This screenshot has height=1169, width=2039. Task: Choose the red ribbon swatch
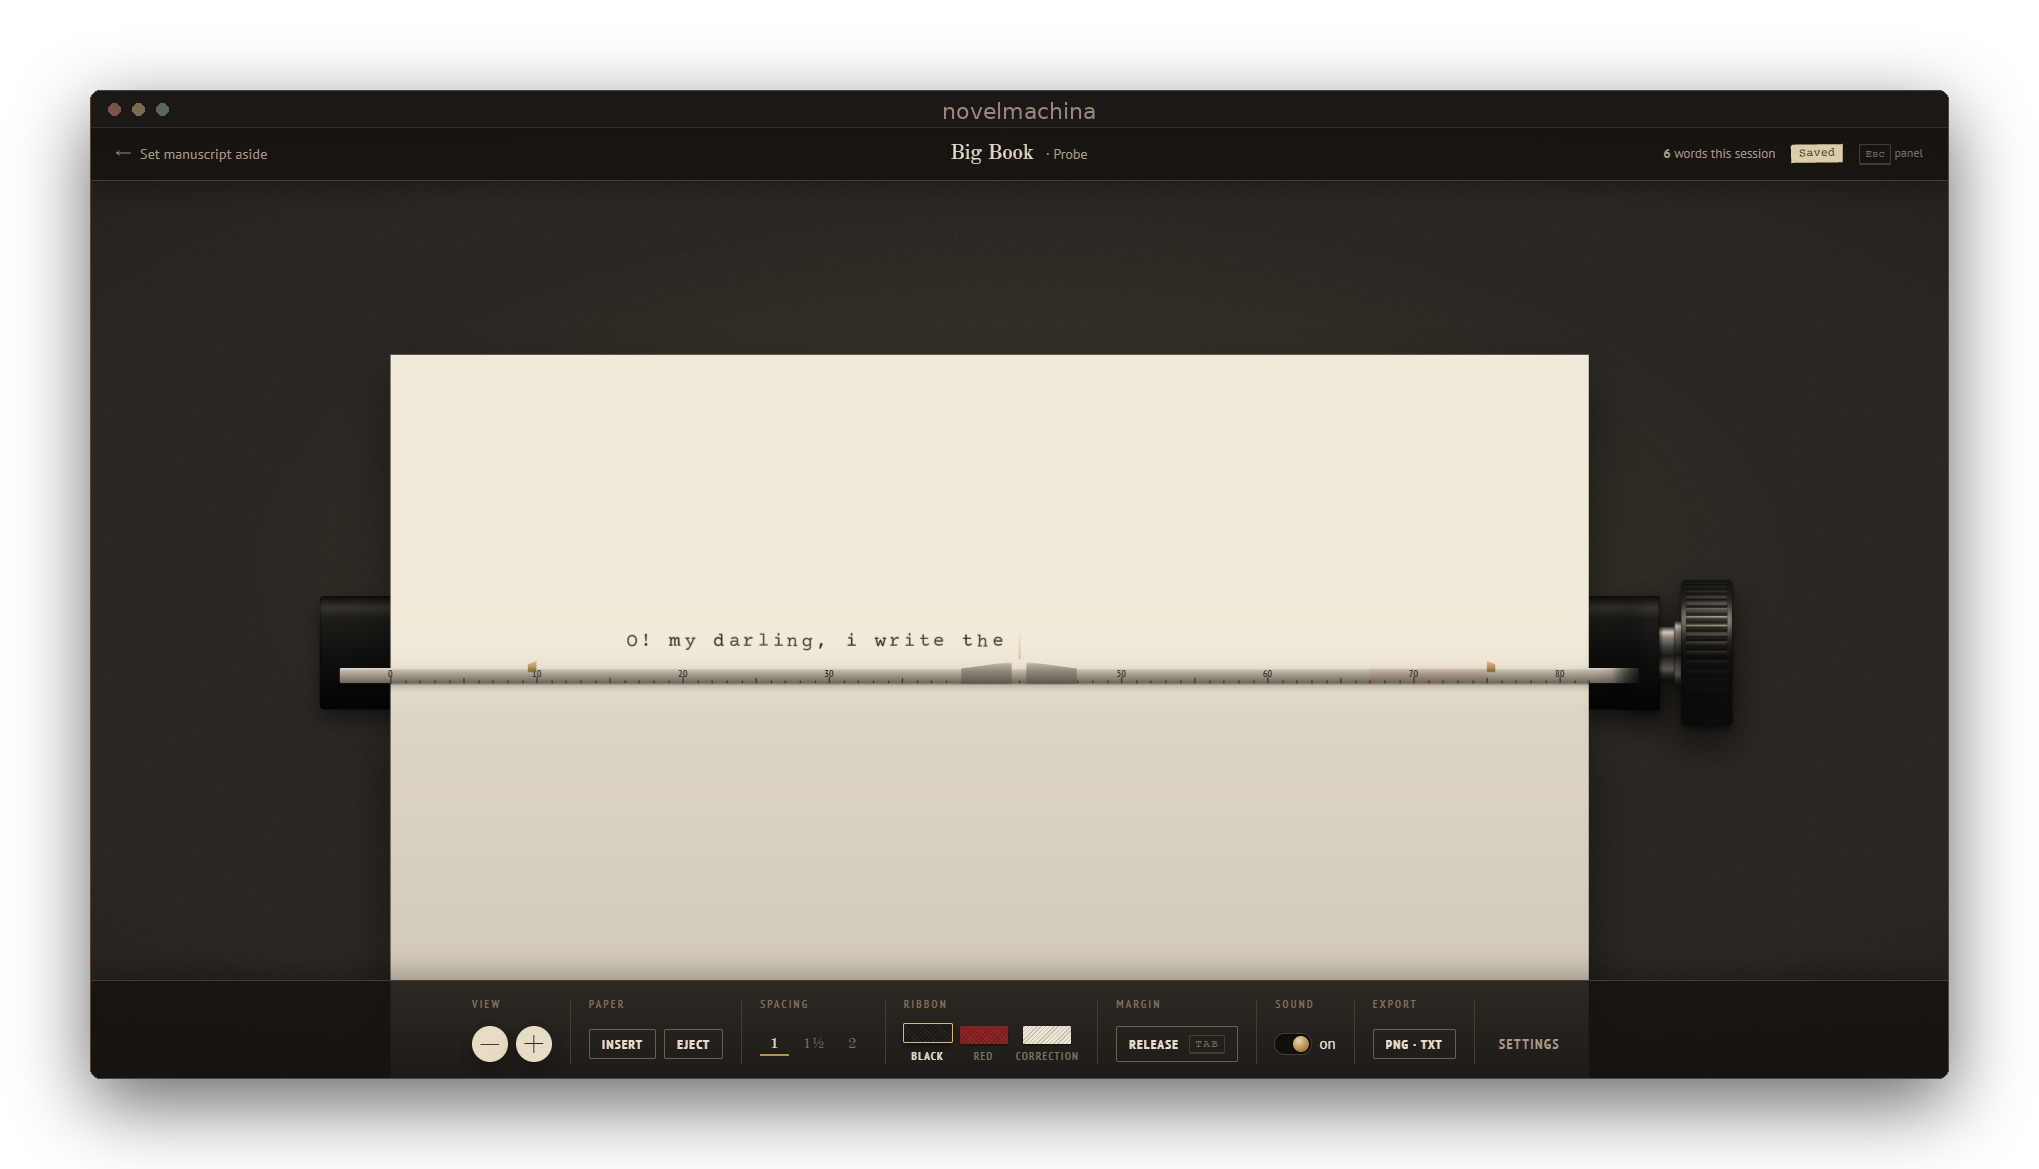[x=983, y=1034]
